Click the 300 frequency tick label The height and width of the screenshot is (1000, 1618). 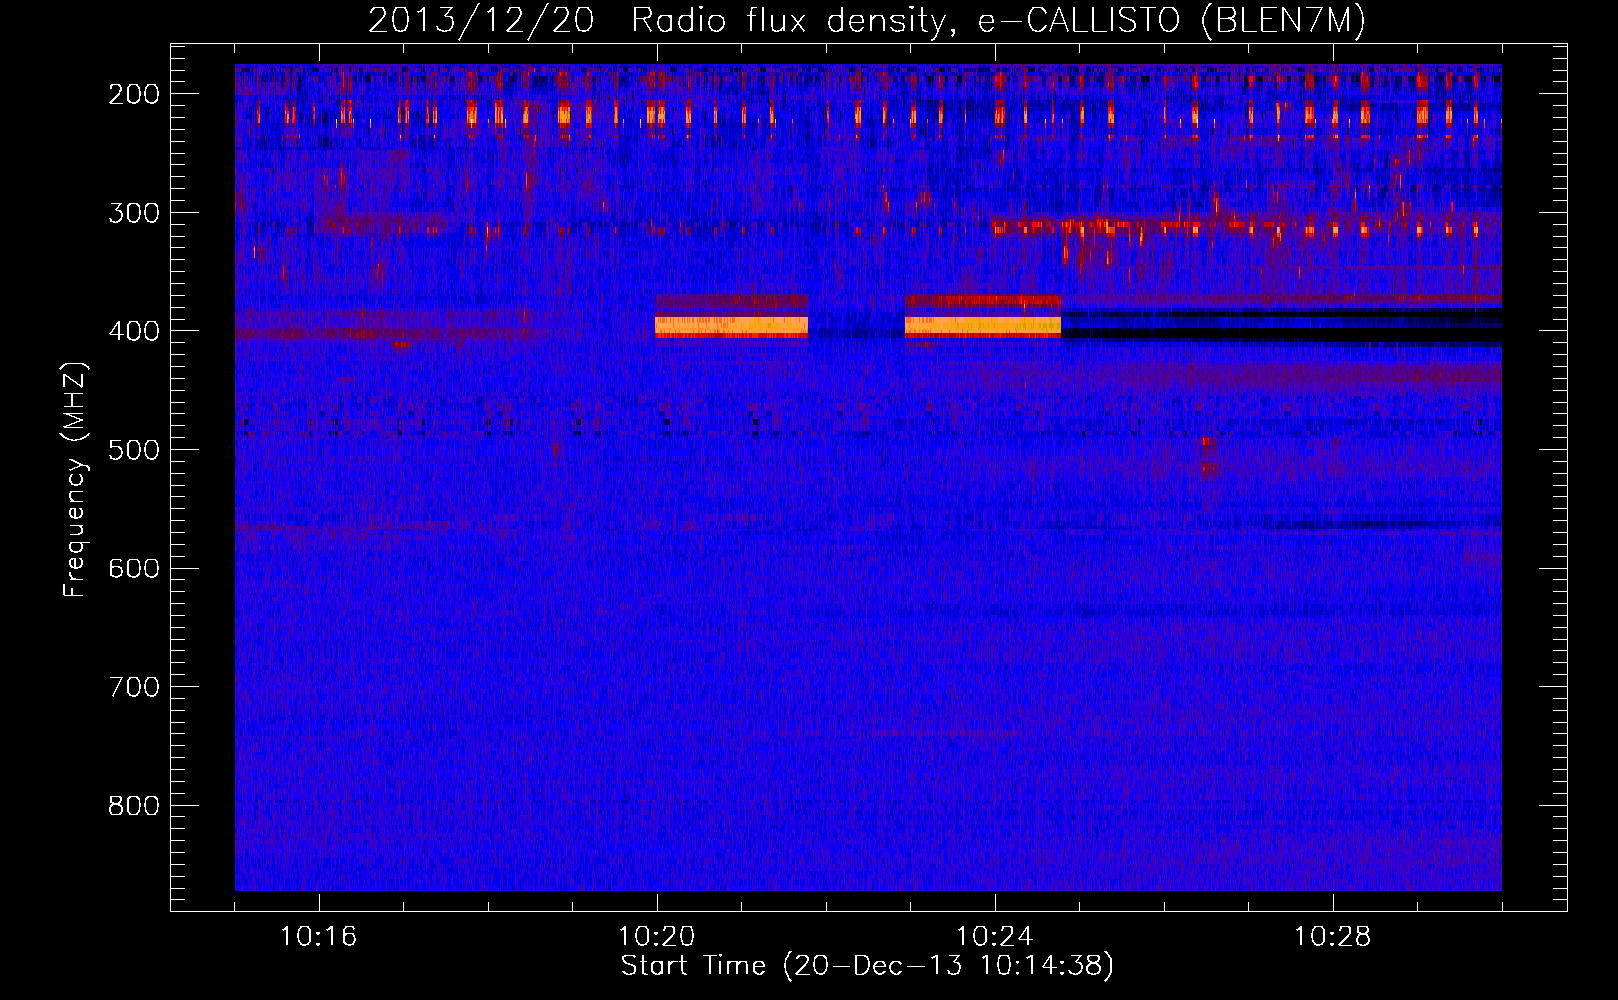click(x=133, y=213)
